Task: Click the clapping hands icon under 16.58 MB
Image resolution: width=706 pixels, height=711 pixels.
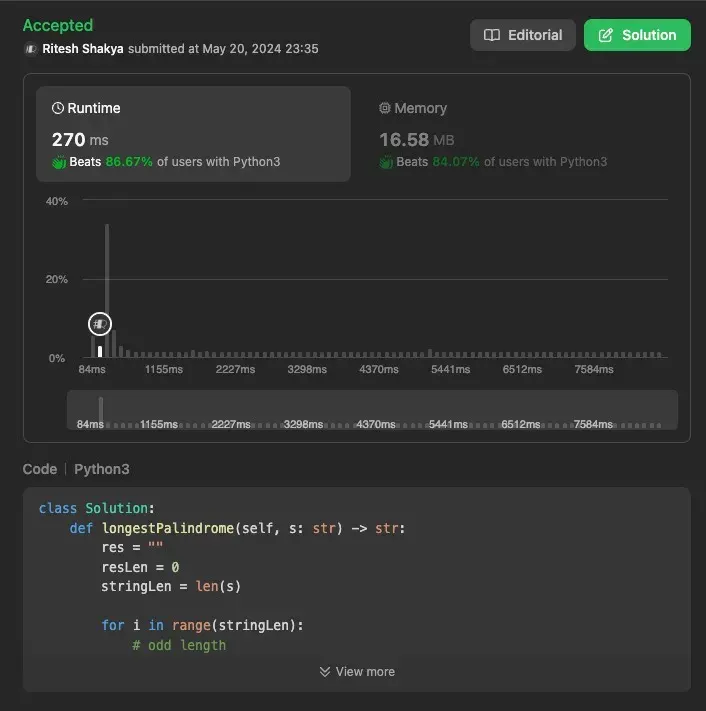Action: pos(386,161)
